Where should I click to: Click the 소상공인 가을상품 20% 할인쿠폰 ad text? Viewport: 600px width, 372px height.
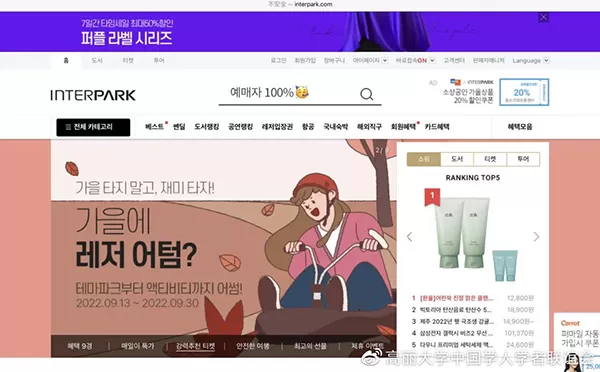point(468,96)
